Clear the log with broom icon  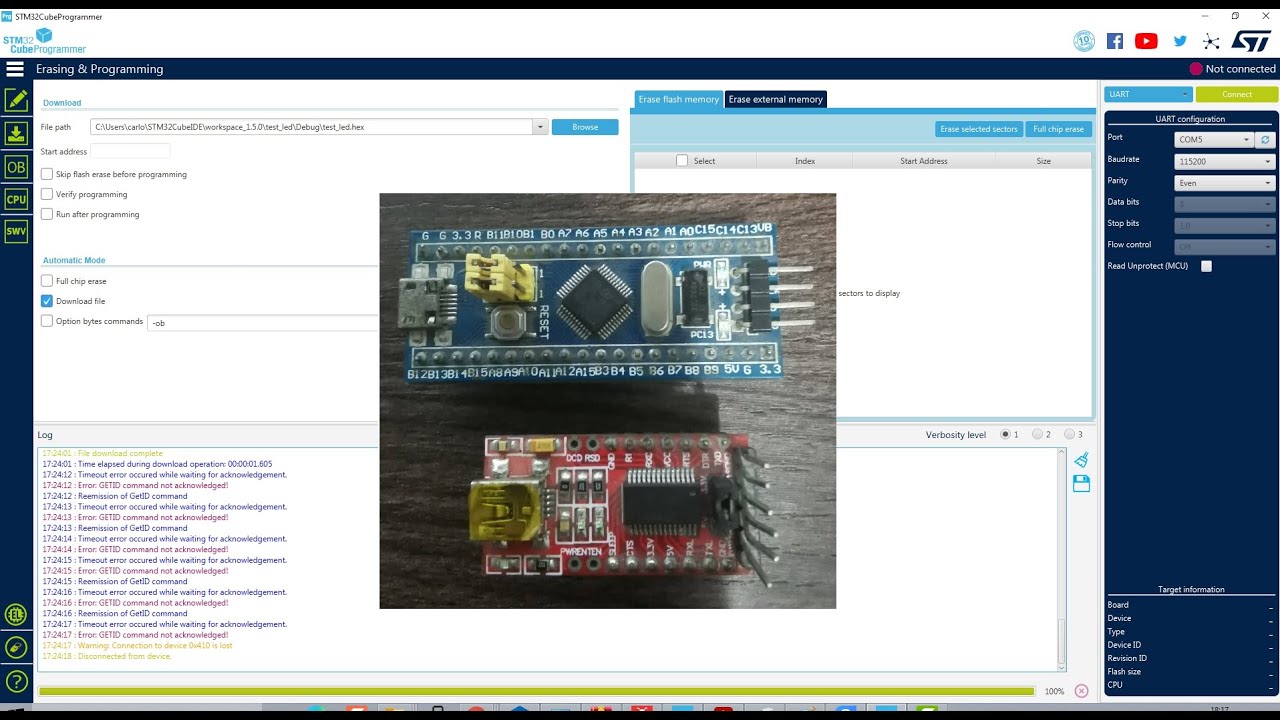click(x=1081, y=460)
